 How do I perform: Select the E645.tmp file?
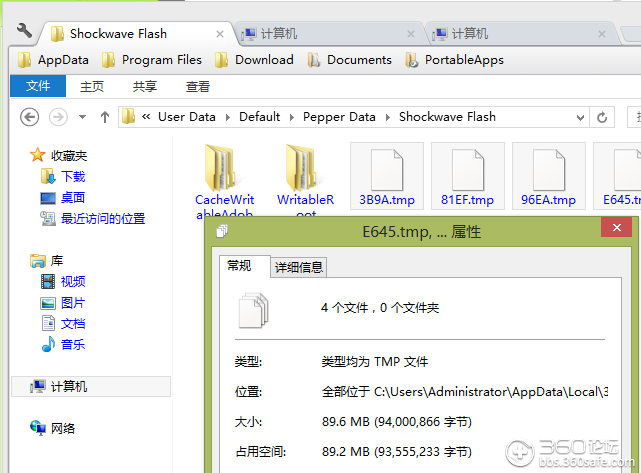coord(617,176)
